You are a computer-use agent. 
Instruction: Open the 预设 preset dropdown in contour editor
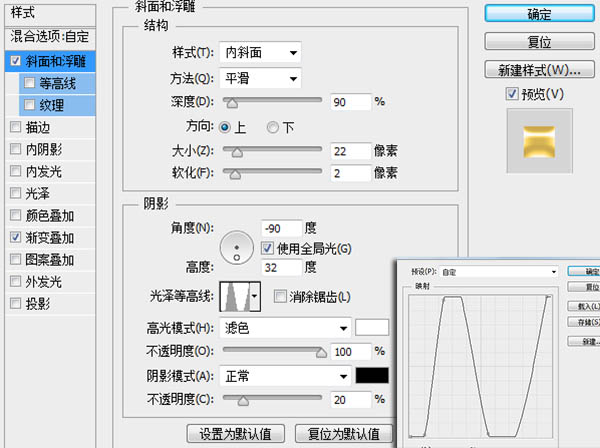(498, 272)
